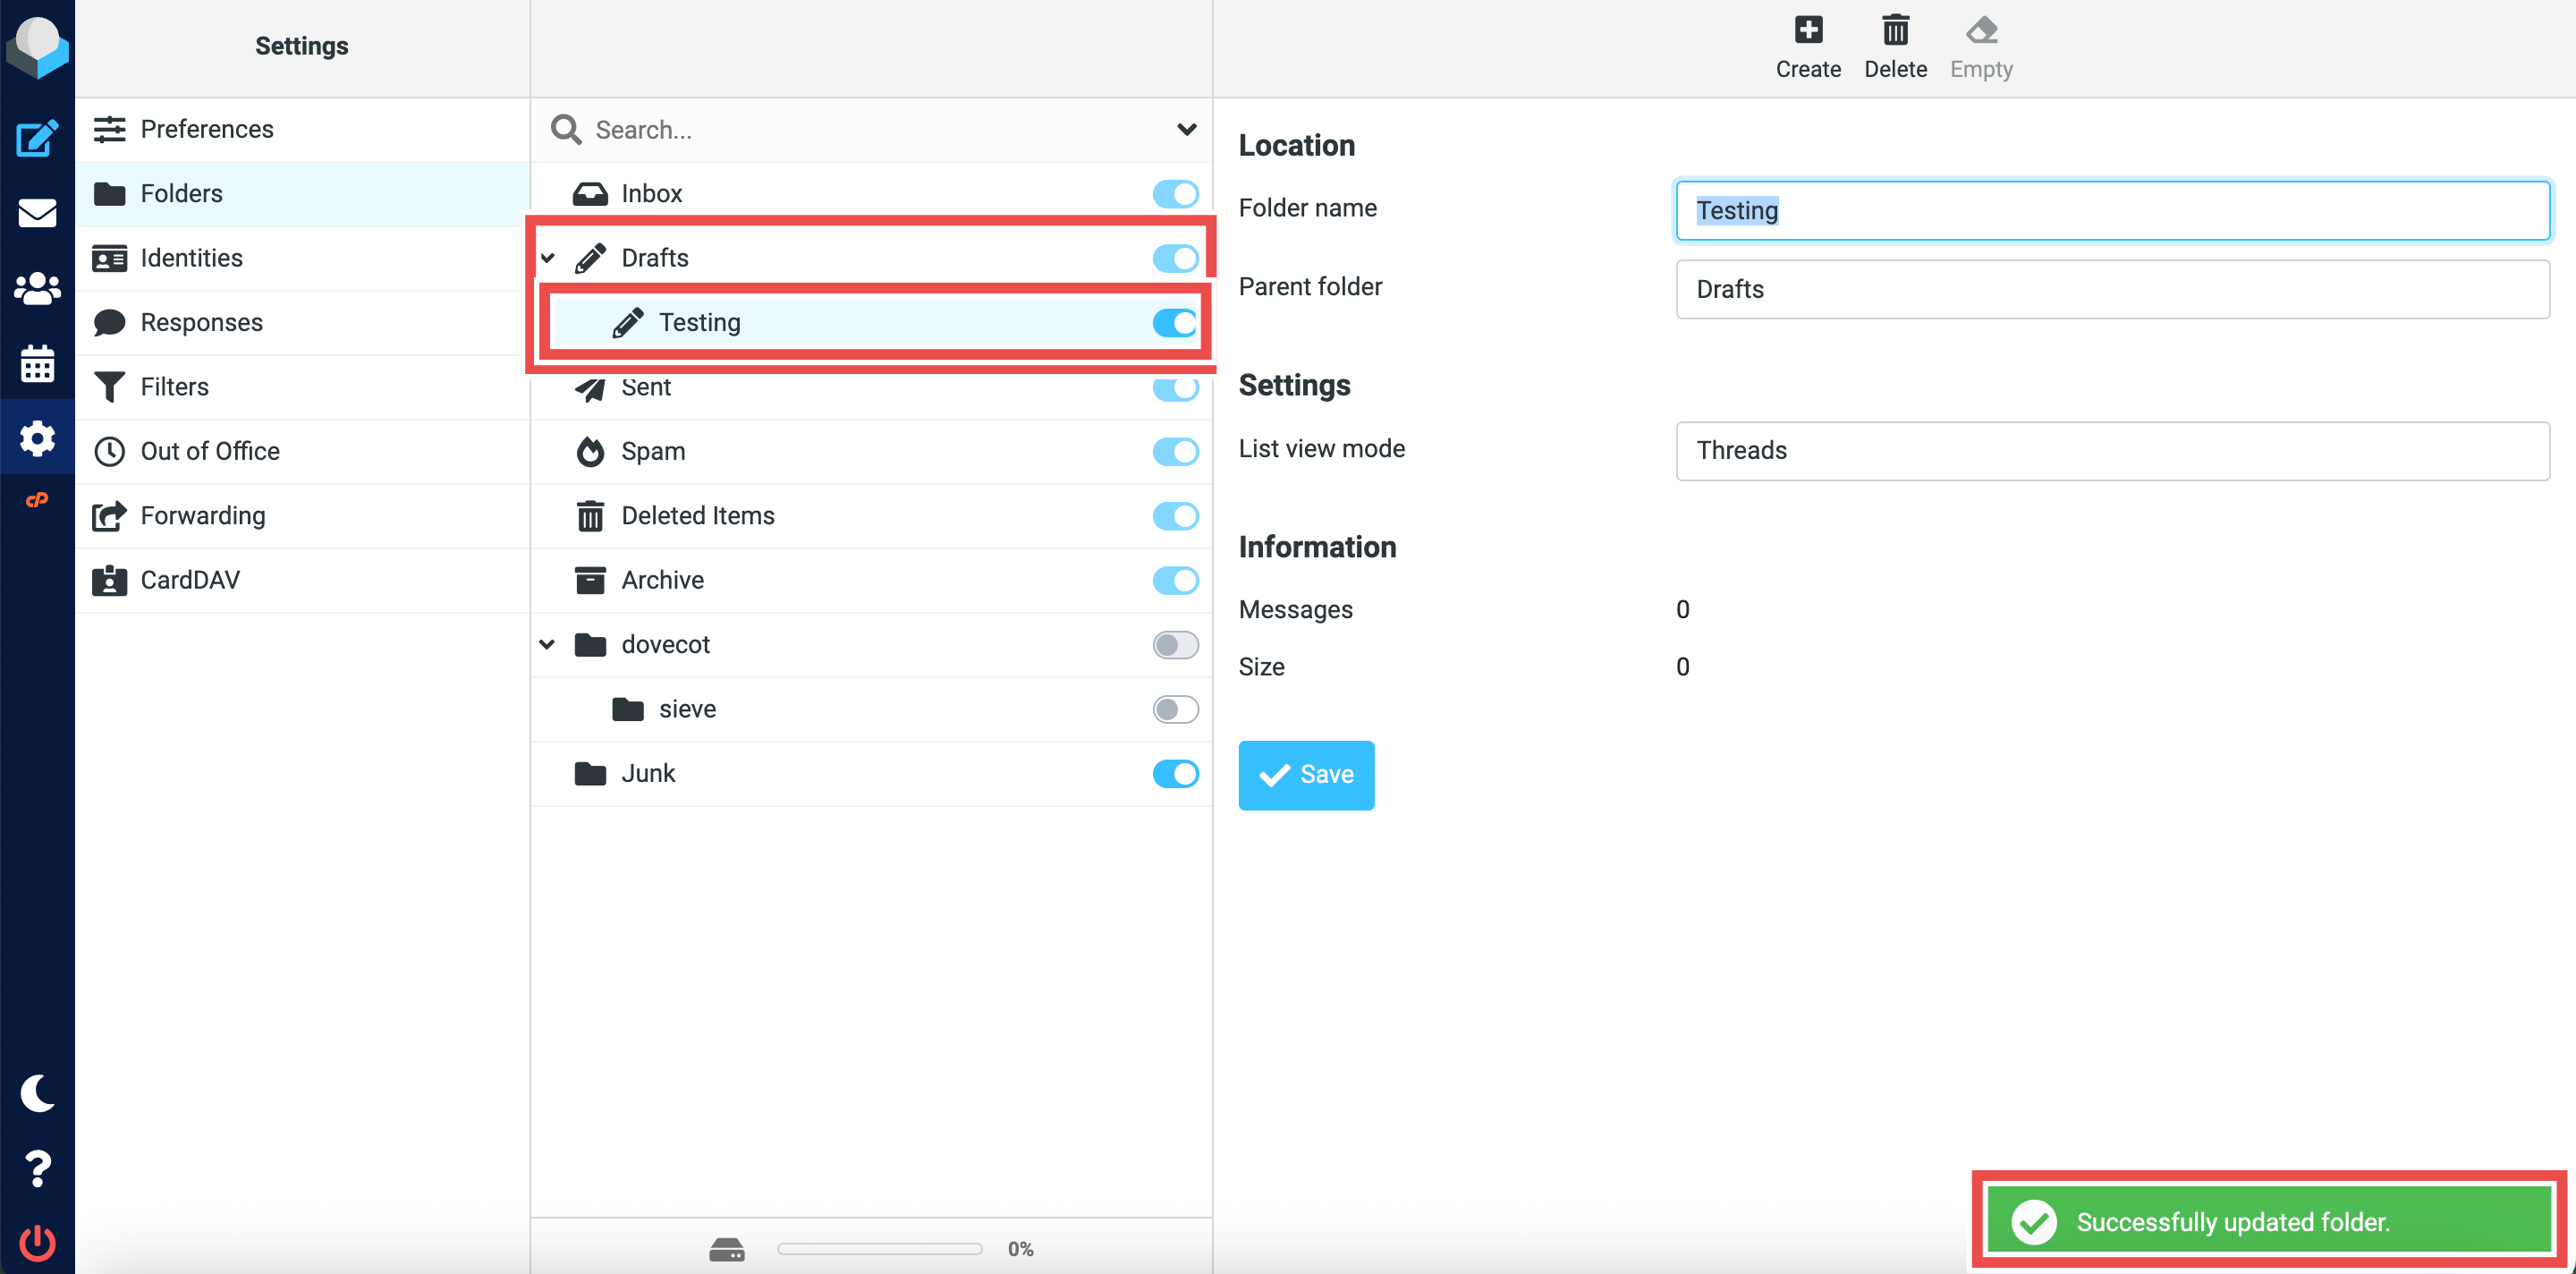Open the compose new message icon
Screen dimensions: 2576x1274
(x=37, y=138)
